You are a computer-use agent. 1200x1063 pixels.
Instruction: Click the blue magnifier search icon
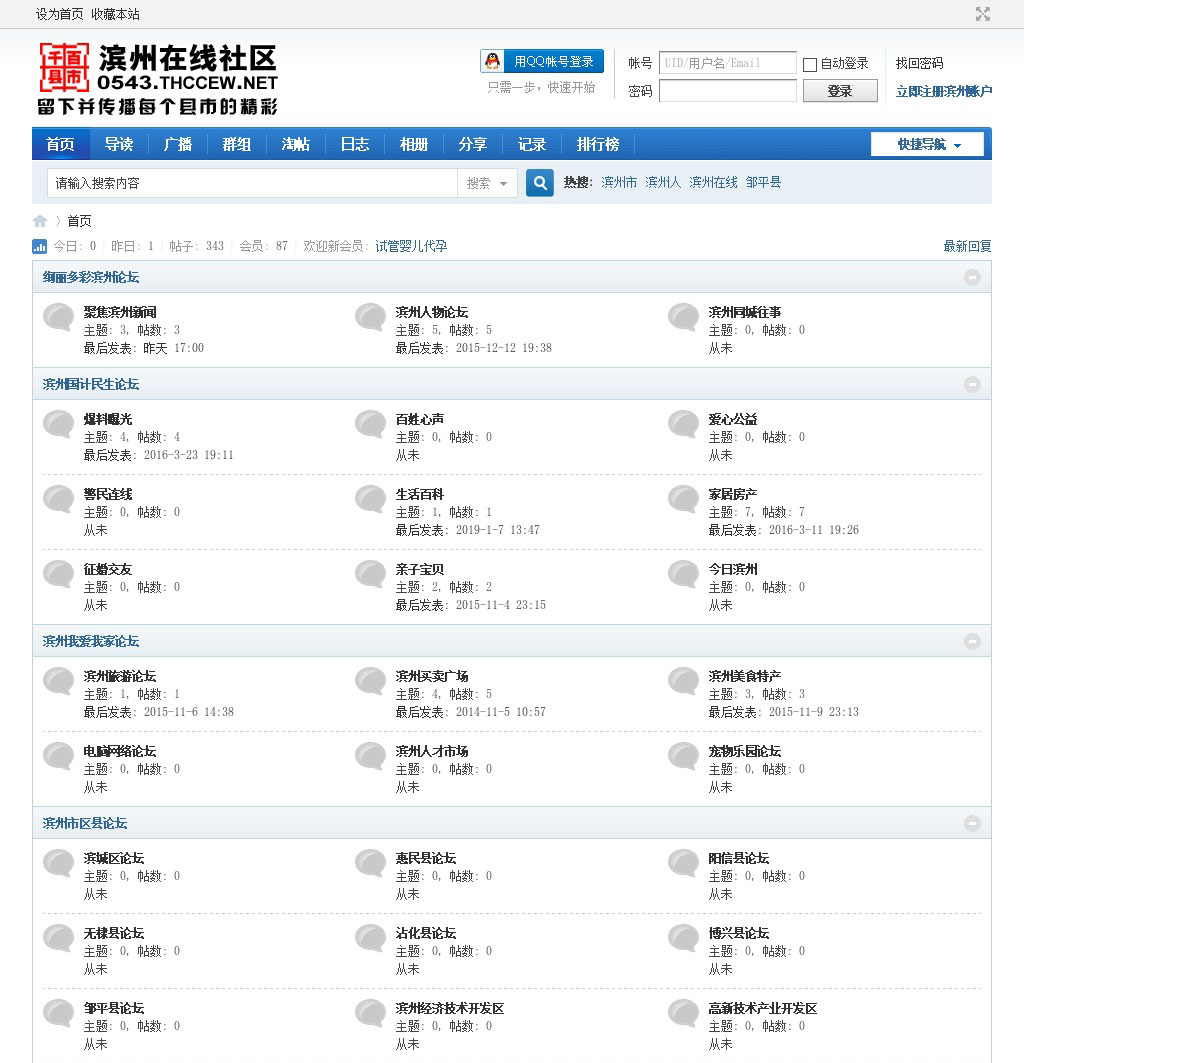point(540,183)
